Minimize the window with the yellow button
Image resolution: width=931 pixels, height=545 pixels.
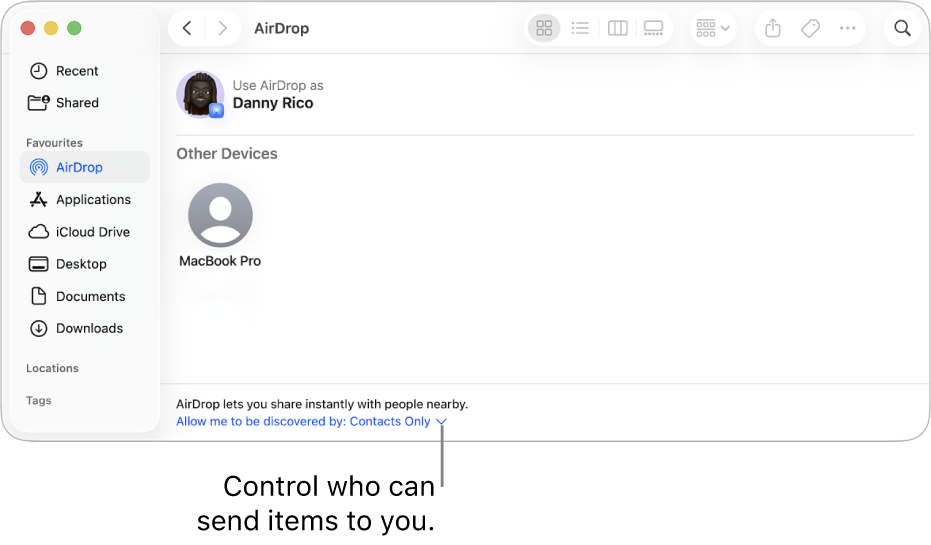51,28
